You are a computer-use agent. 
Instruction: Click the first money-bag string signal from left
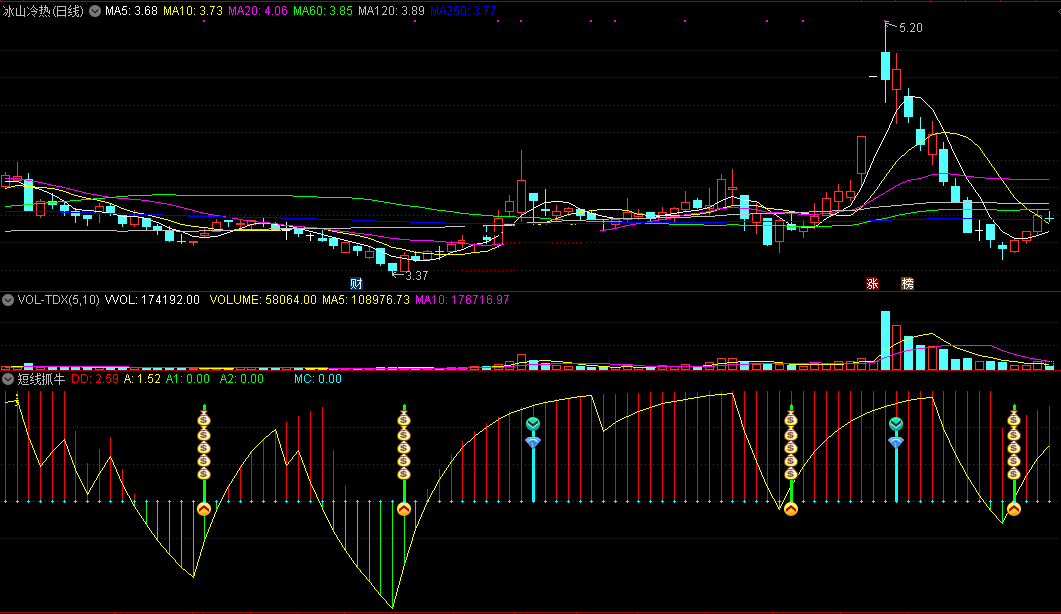point(204,447)
